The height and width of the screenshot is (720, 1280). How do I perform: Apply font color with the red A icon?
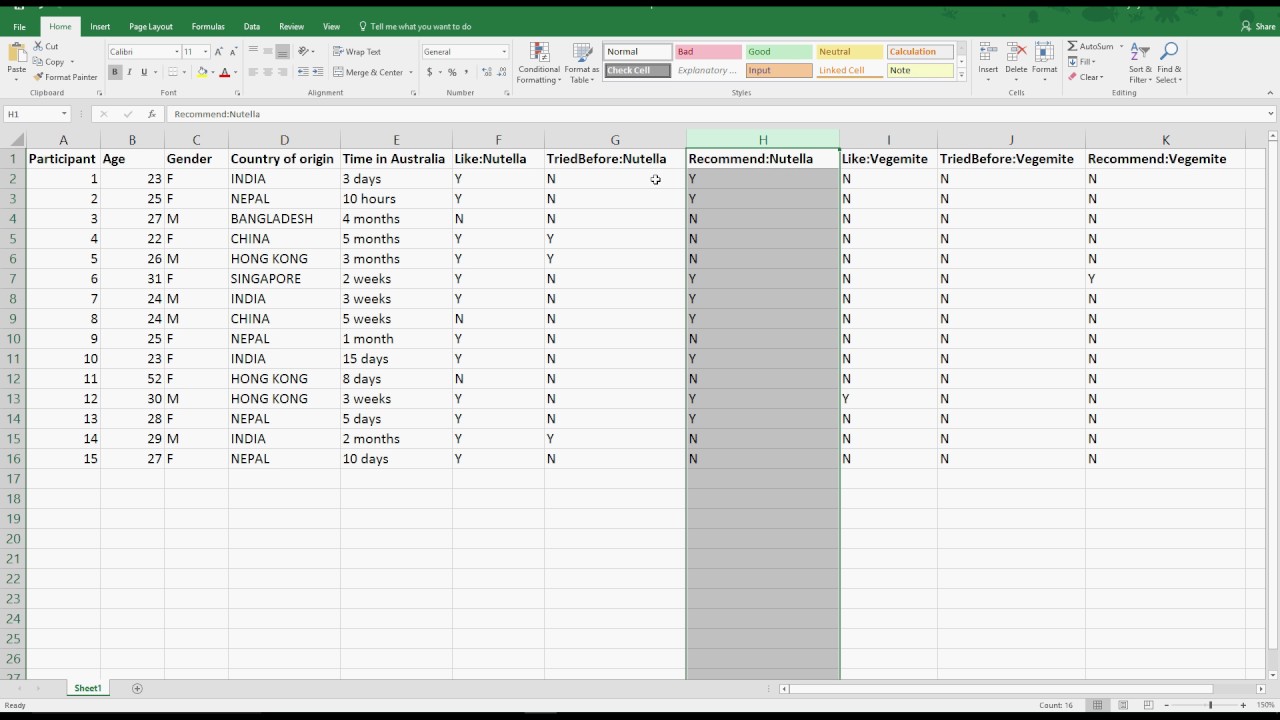[224, 72]
